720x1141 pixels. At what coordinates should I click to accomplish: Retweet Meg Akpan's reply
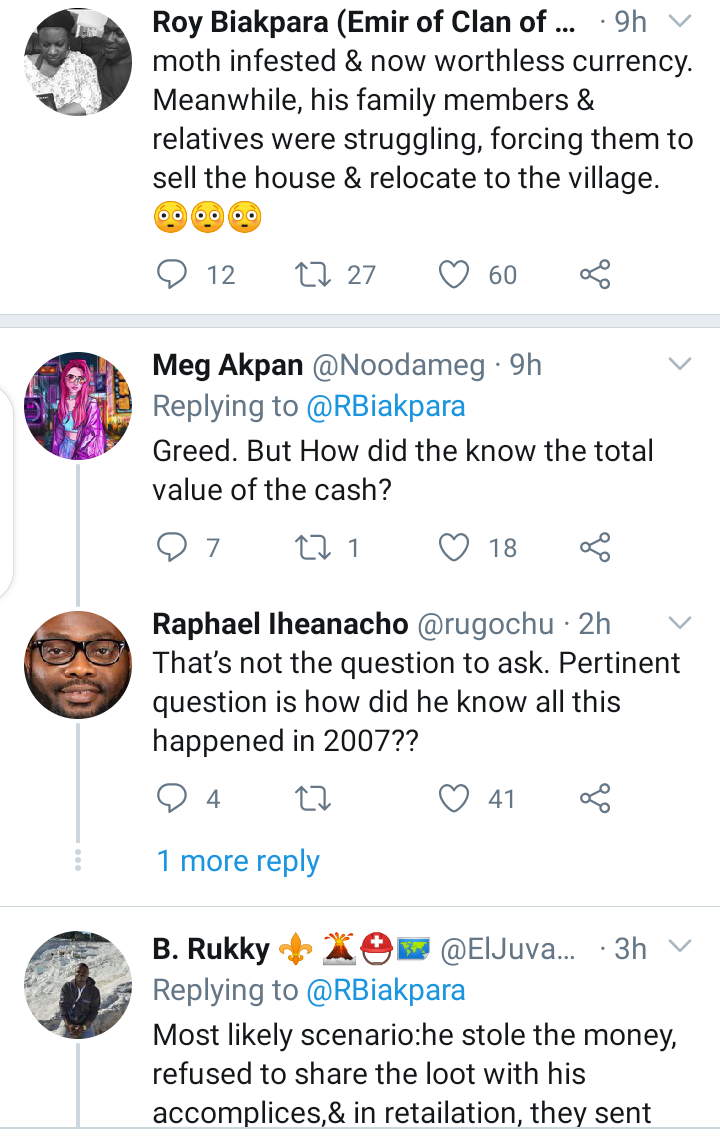tap(315, 547)
